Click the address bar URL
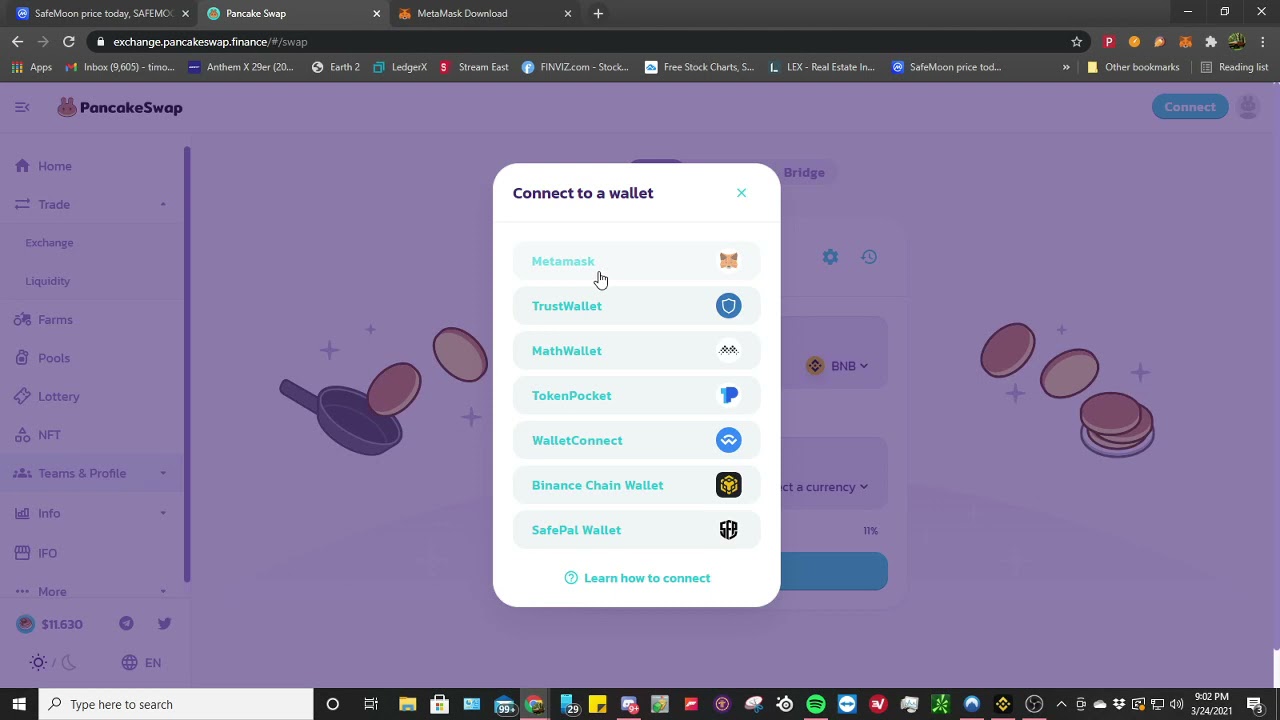 210,42
